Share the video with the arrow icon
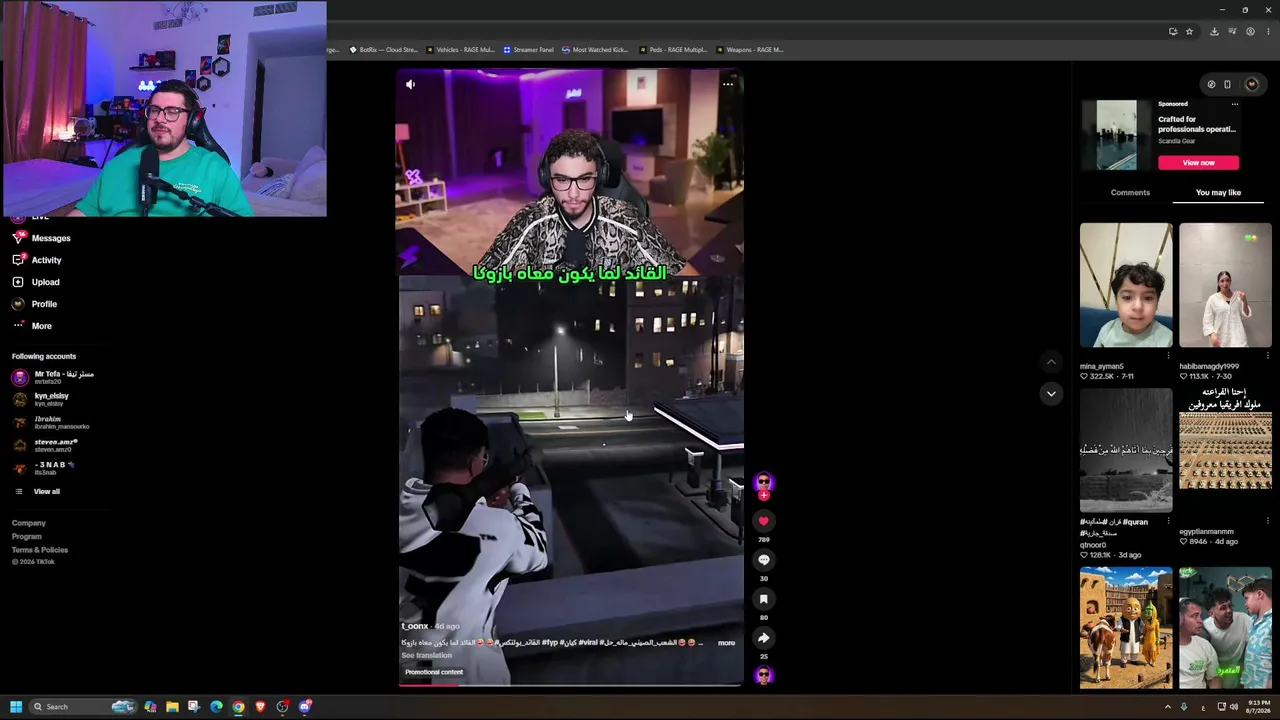The image size is (1280, 720). [764, 638]
